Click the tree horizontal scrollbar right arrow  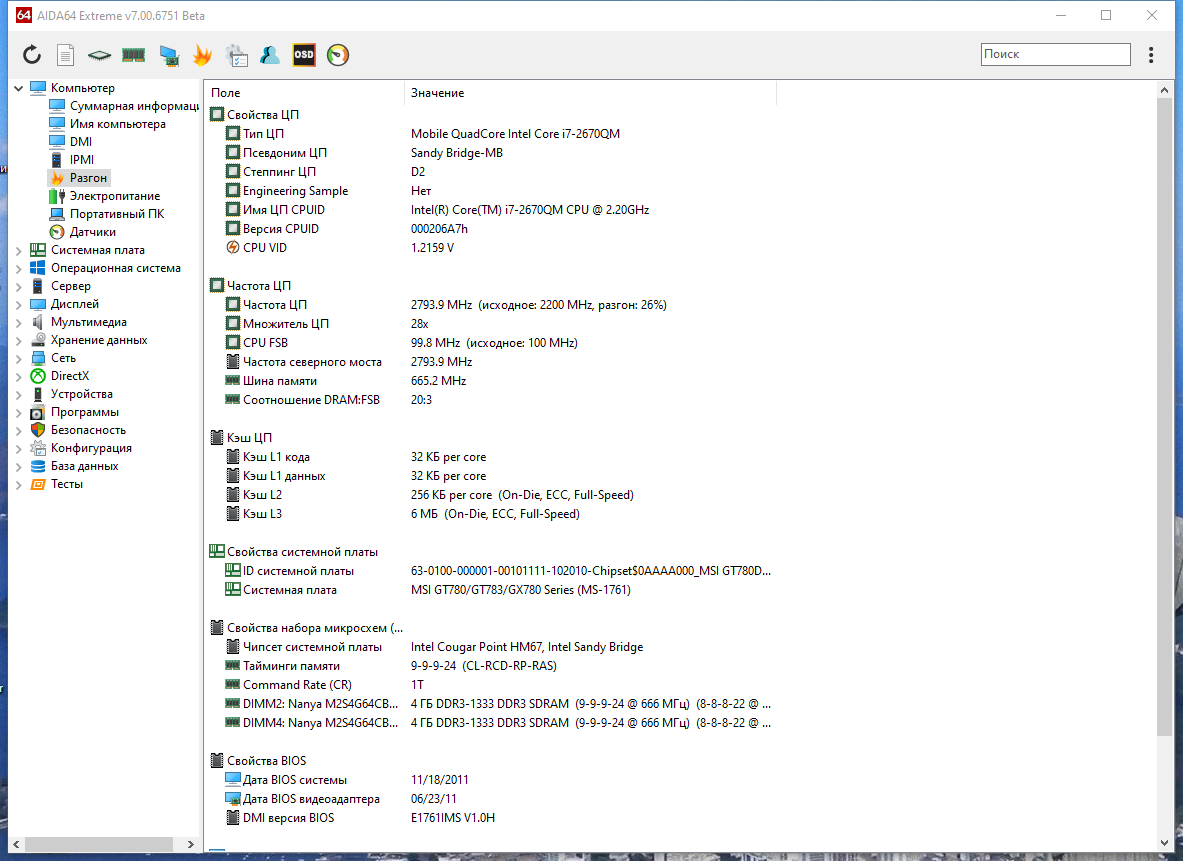pyautogui.click(x=190, y=844)
